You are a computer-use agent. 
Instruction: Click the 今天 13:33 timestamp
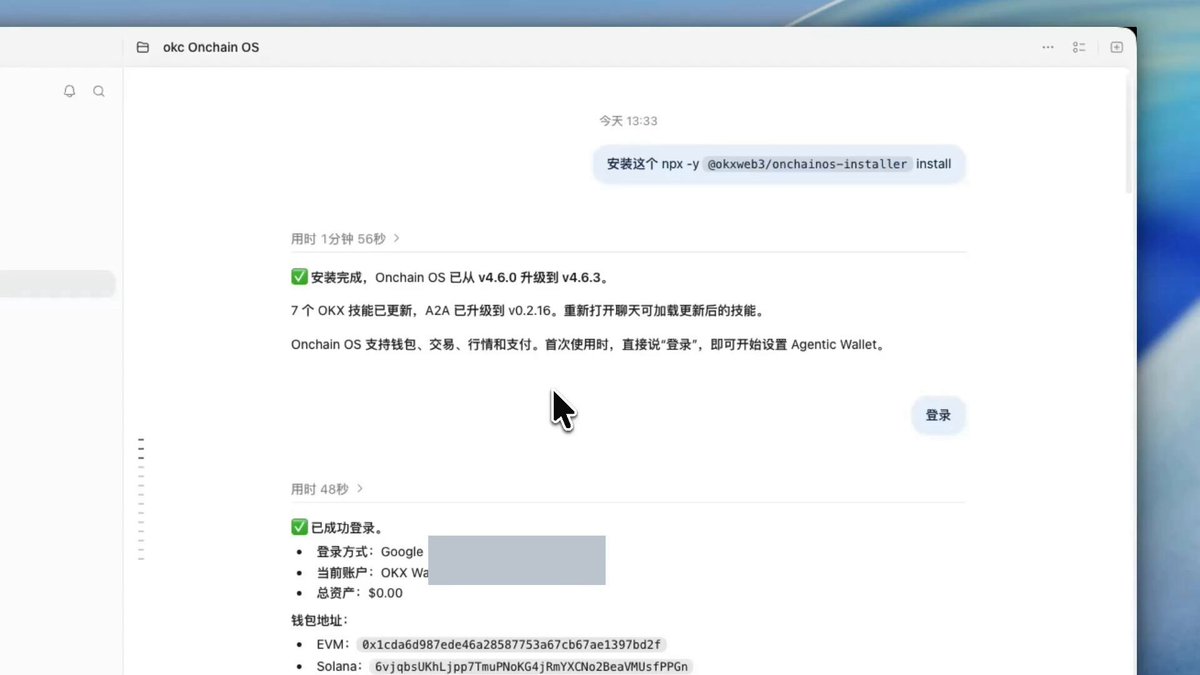628,121
